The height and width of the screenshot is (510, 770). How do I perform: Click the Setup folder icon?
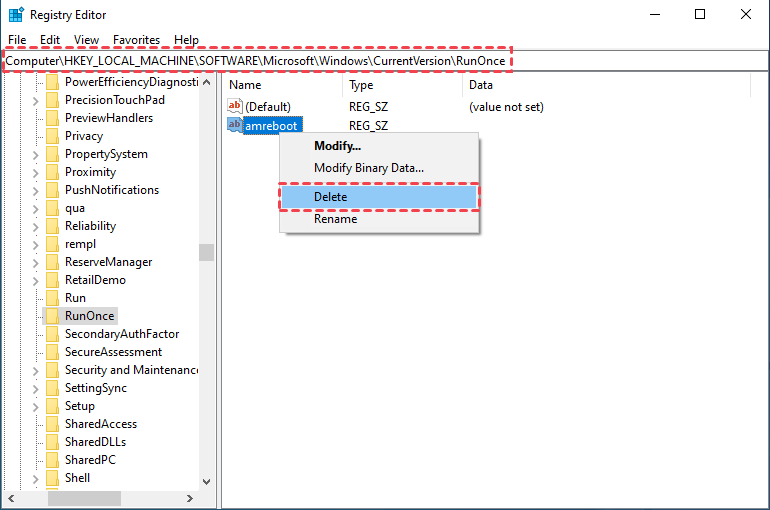click(x=53, y=406)
